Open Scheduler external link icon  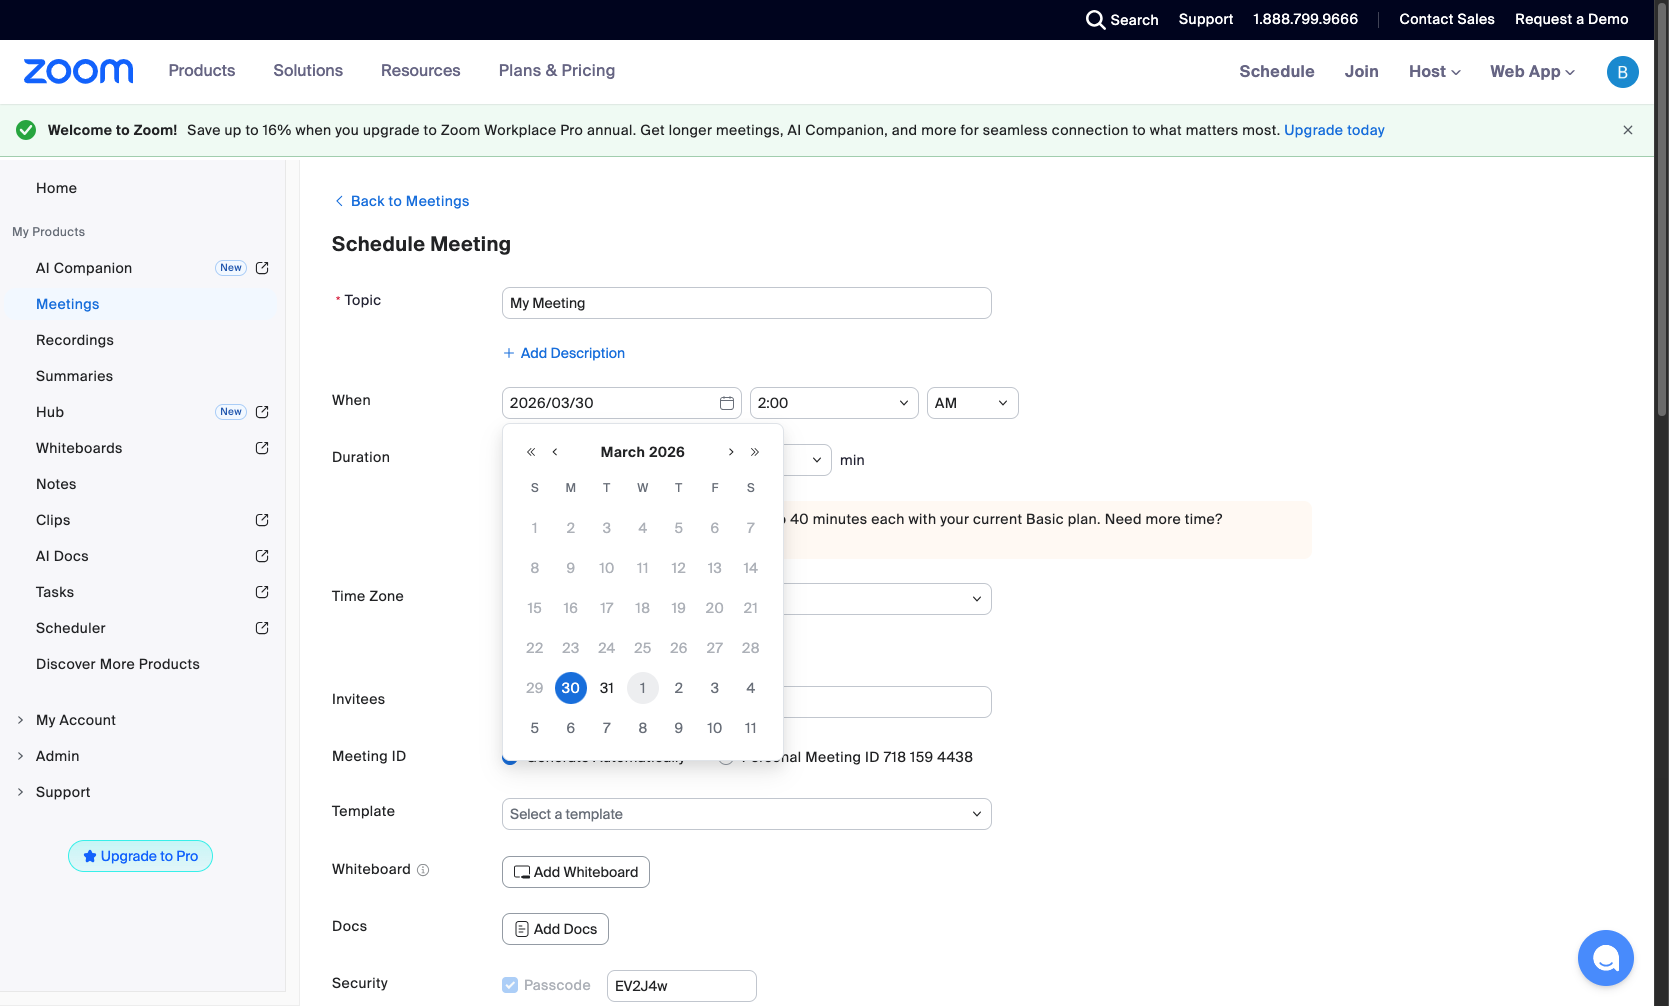coord(262,628)
